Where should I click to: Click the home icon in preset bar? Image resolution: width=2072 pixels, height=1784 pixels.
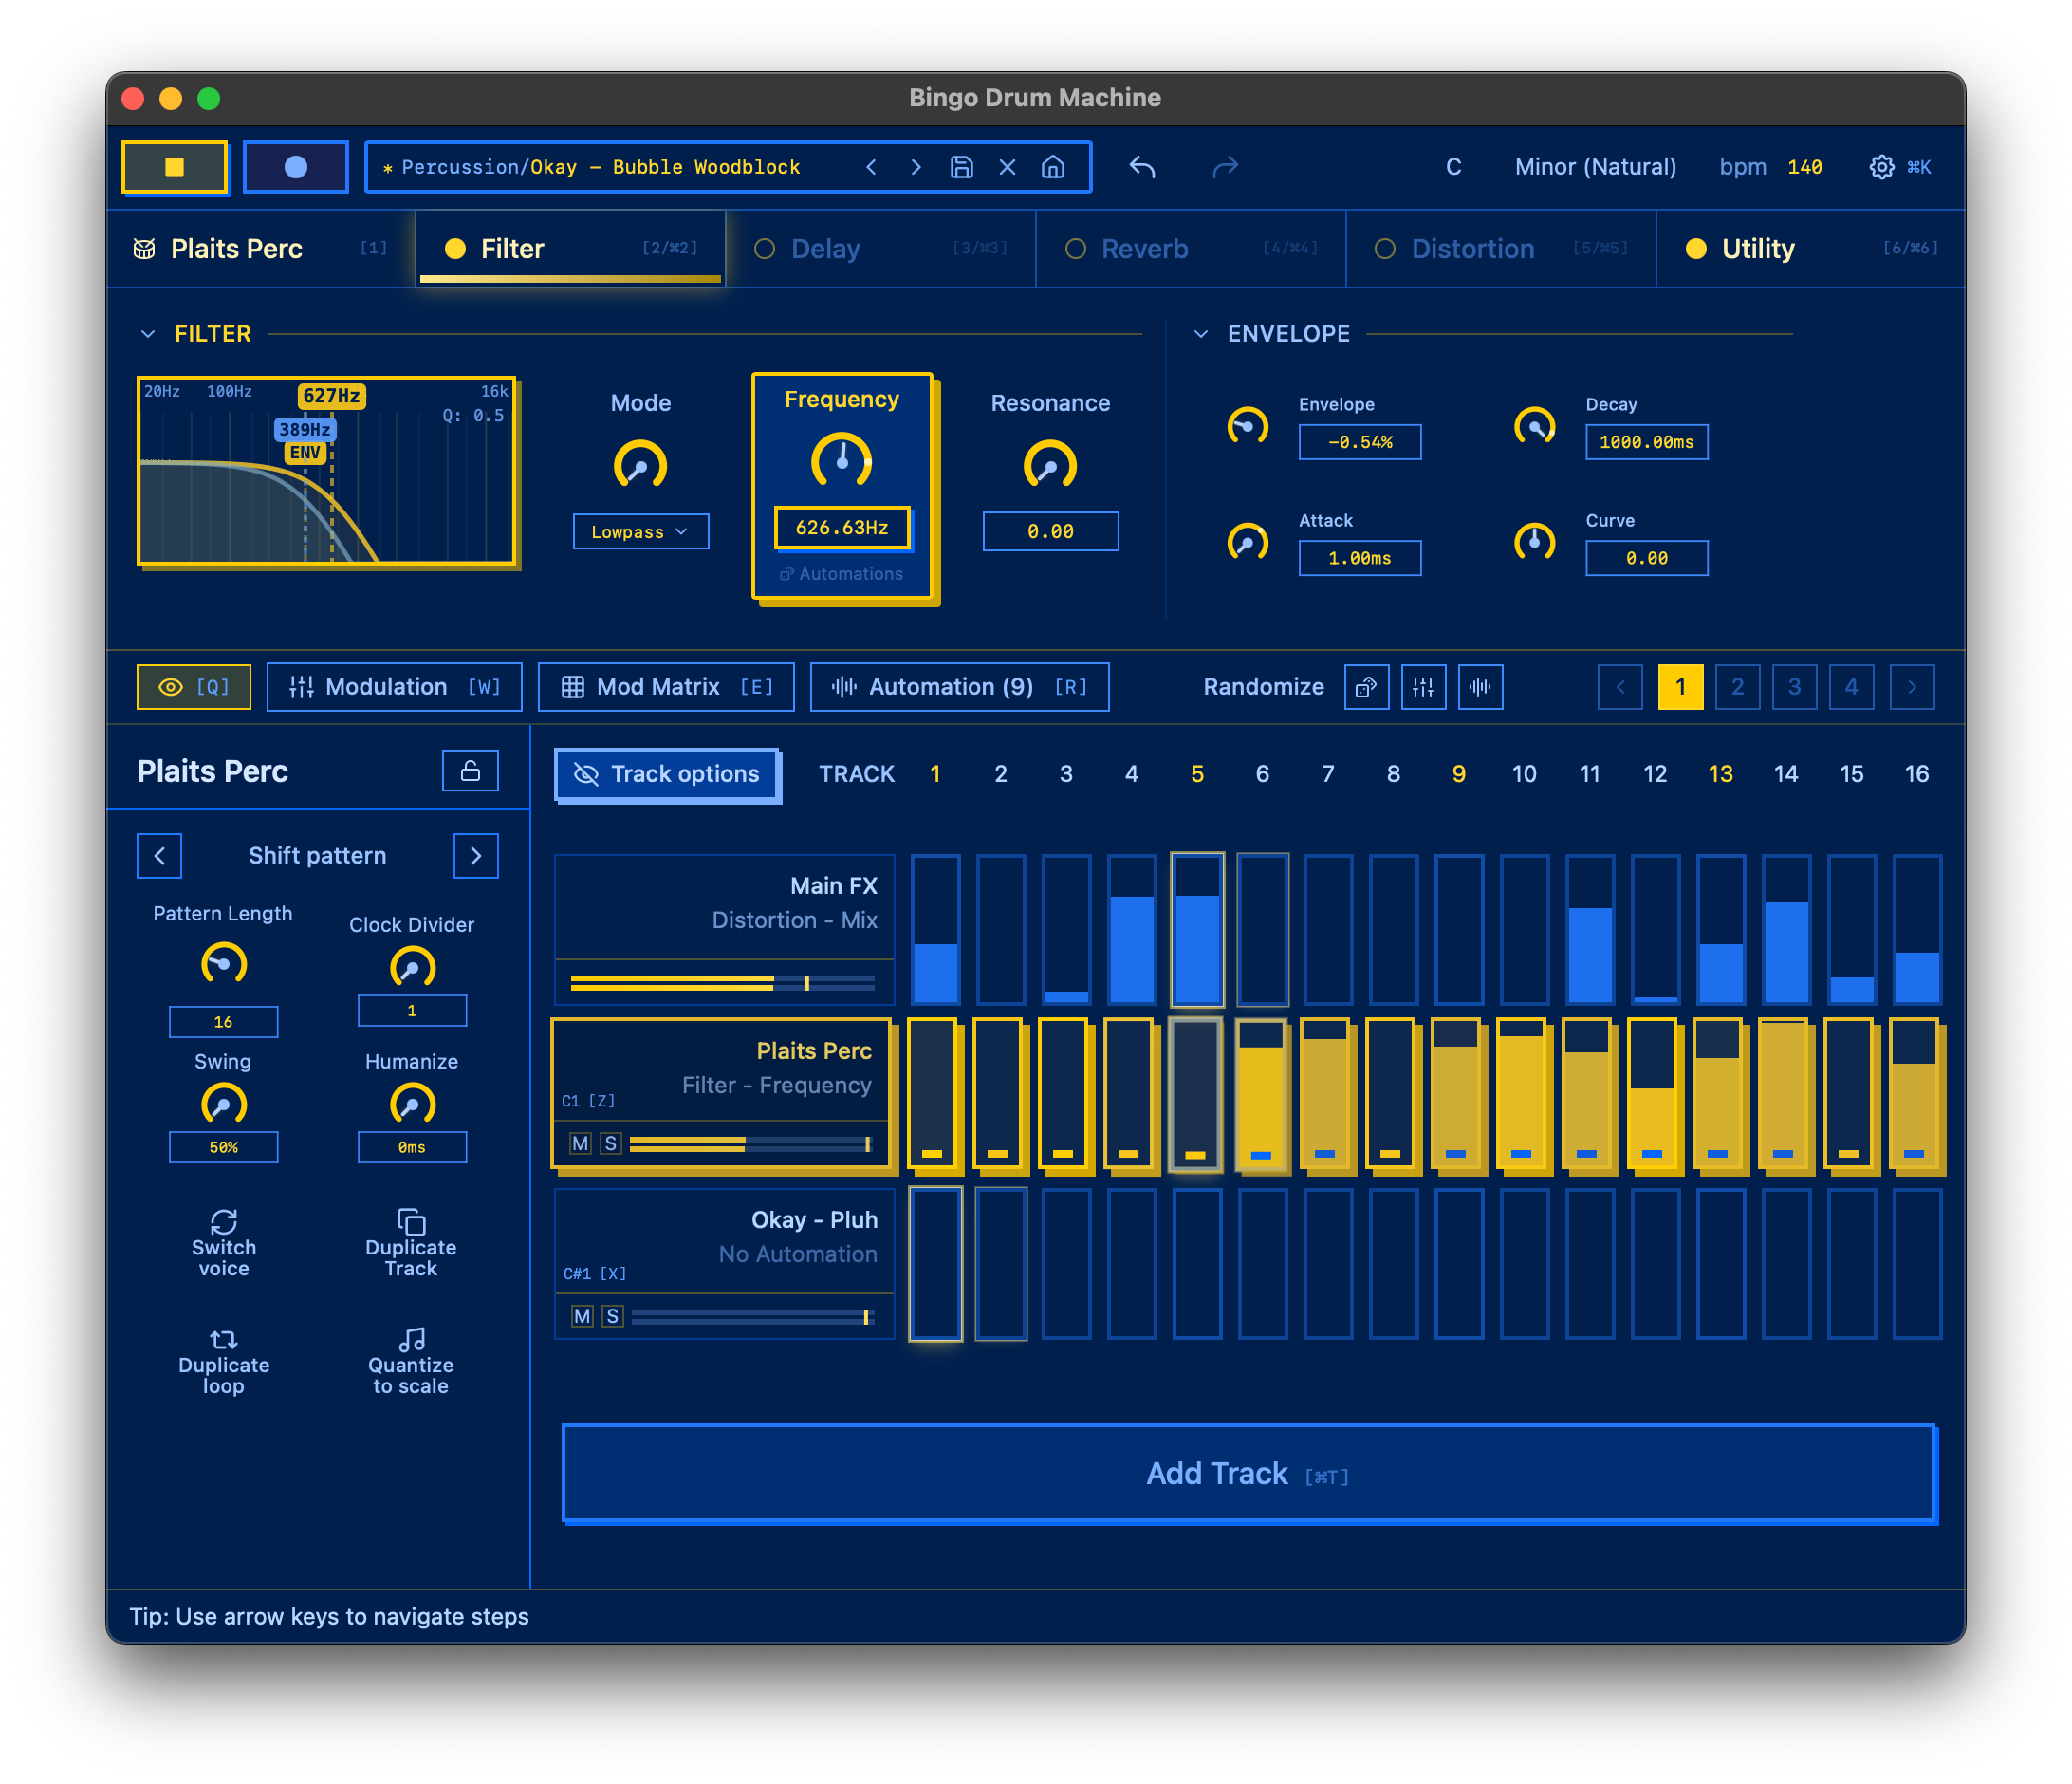1052,167
